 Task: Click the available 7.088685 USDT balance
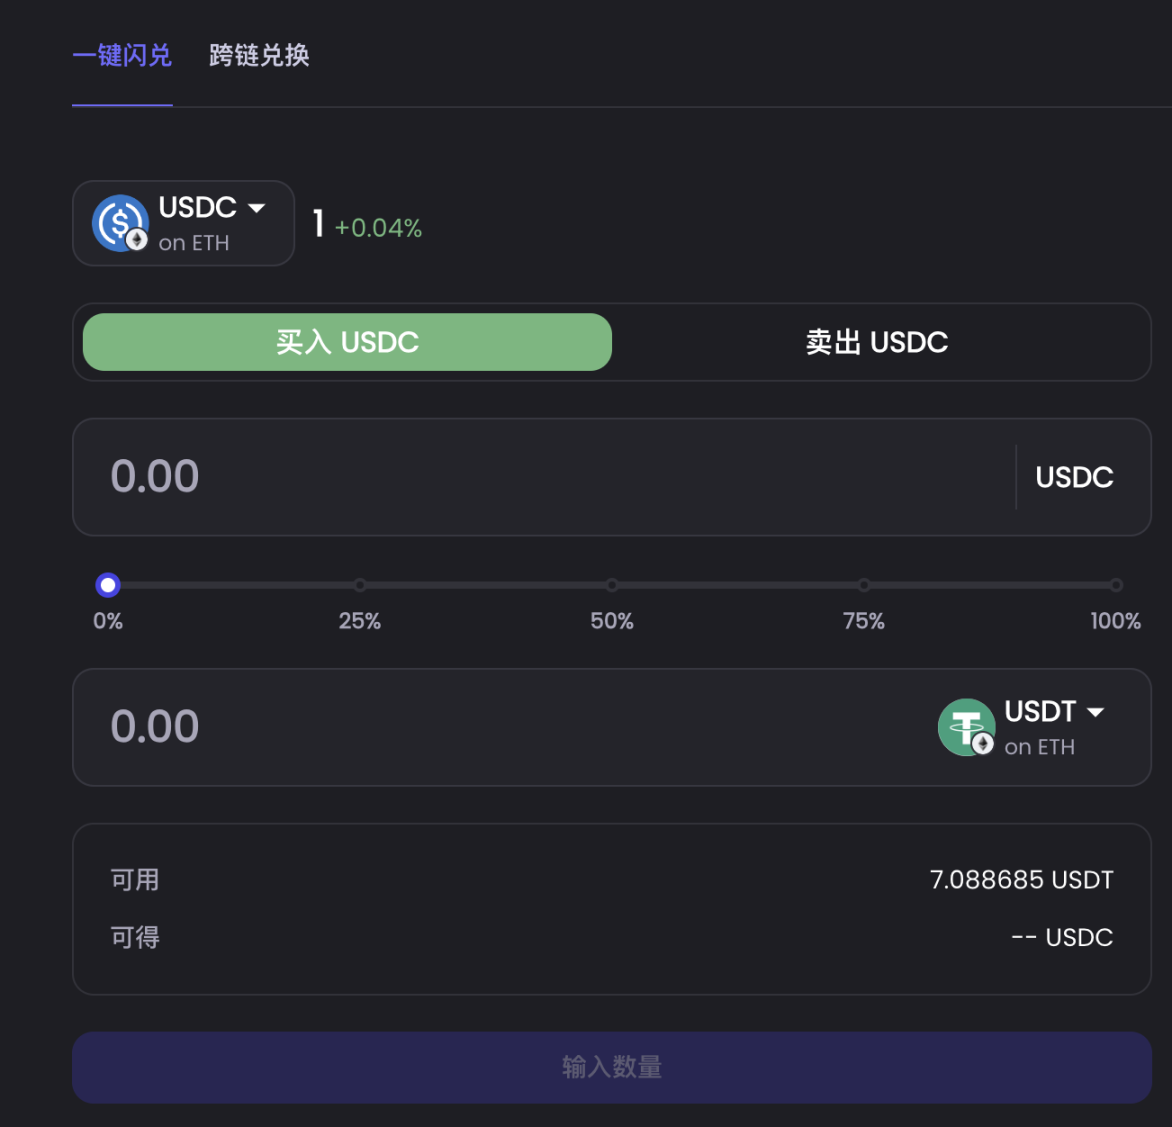coord(1021,880)
